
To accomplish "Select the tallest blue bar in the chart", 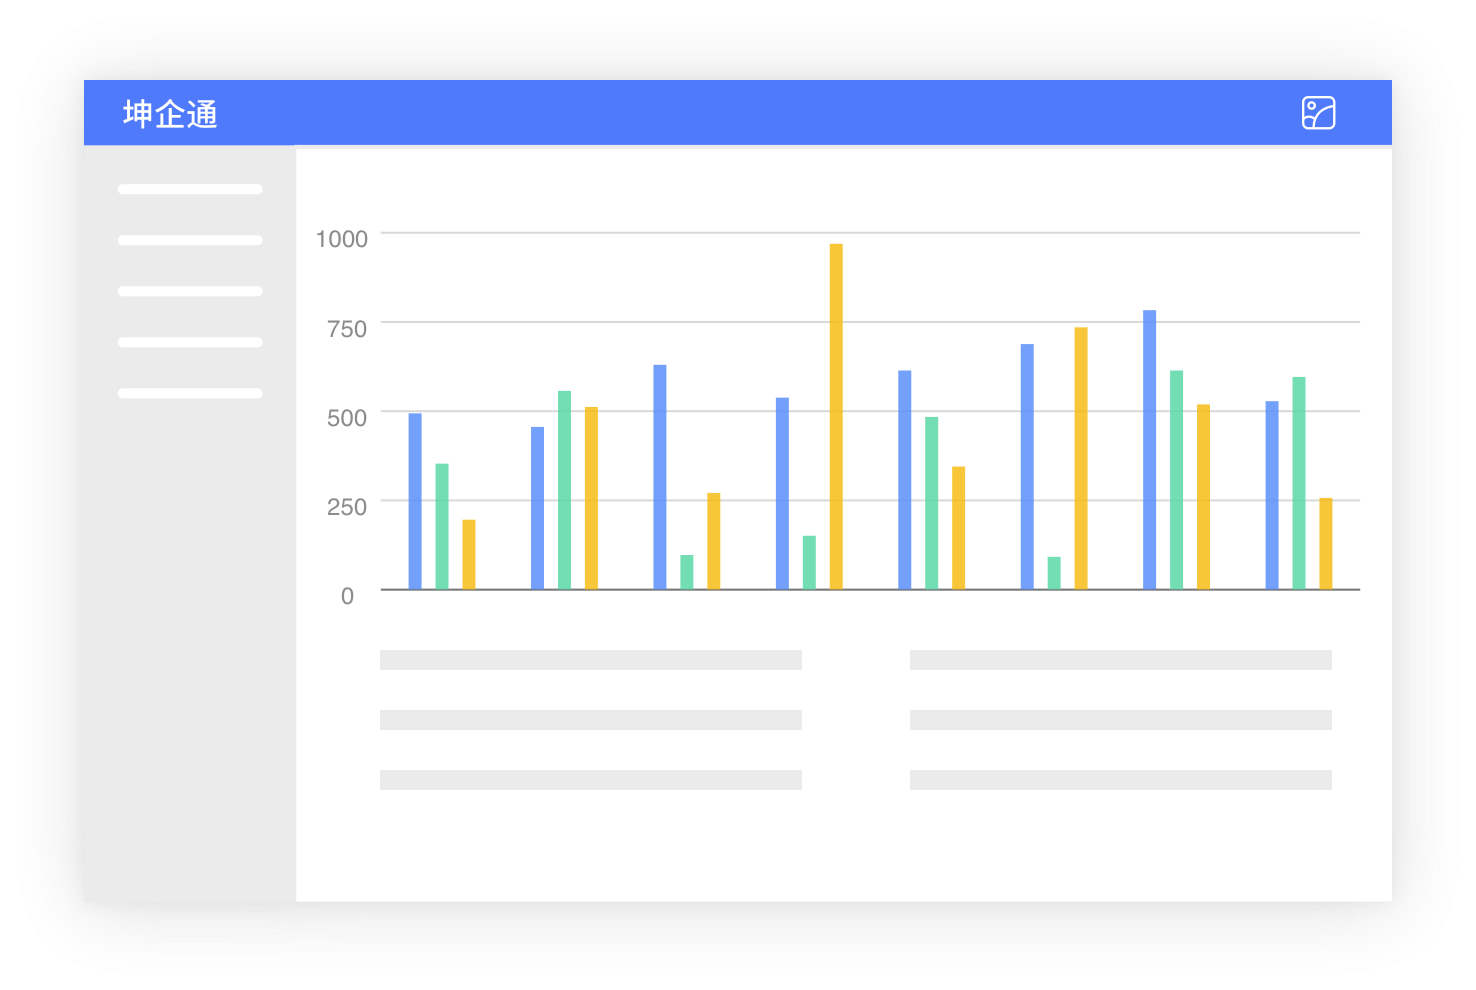I will pos(1149,450).
